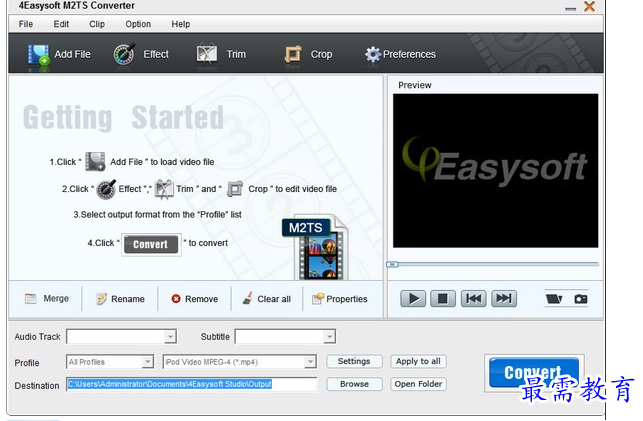Viewport: 643px width, 421px height.
Task: Open the File menu
Action: coord(26,24)
